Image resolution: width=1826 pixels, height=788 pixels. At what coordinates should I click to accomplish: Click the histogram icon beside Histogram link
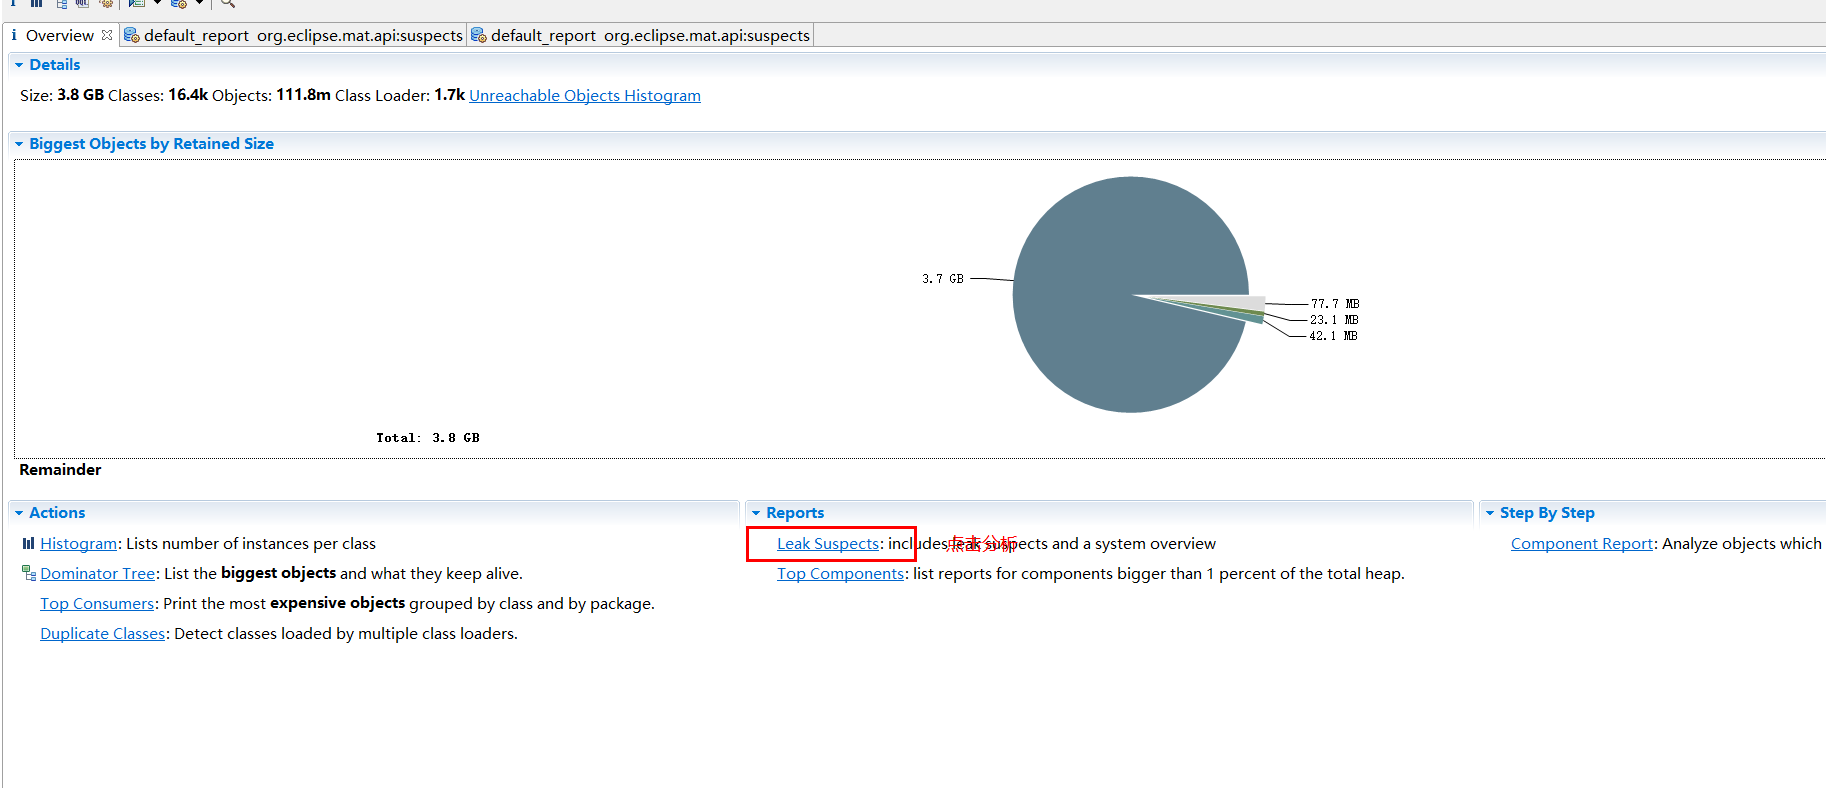pos(28,543)
